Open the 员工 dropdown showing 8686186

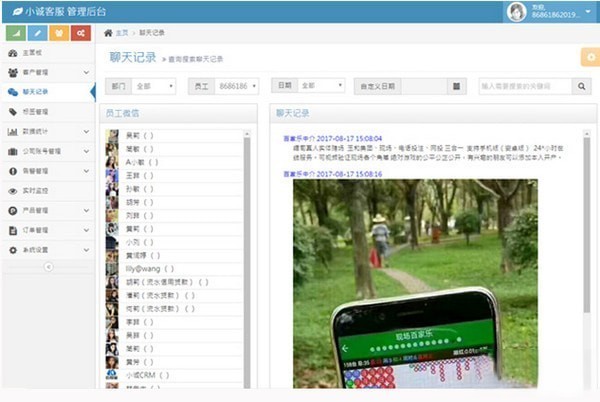[236, 86]
